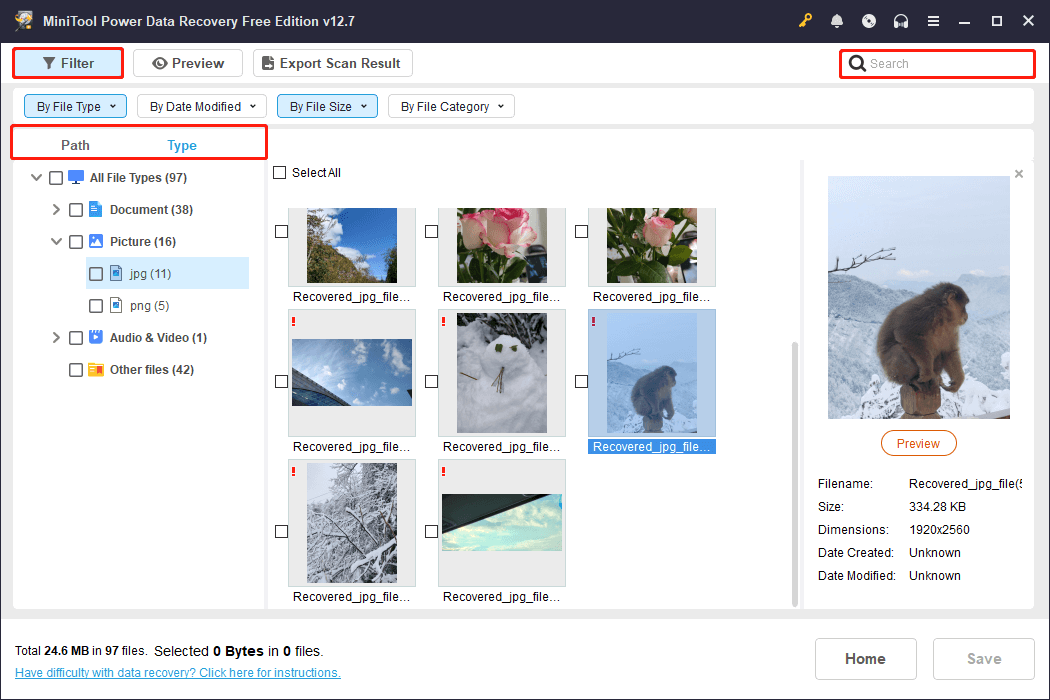1050x700 pixels.
Task: Switch to the Type tab
Action: tap(182, 145)
